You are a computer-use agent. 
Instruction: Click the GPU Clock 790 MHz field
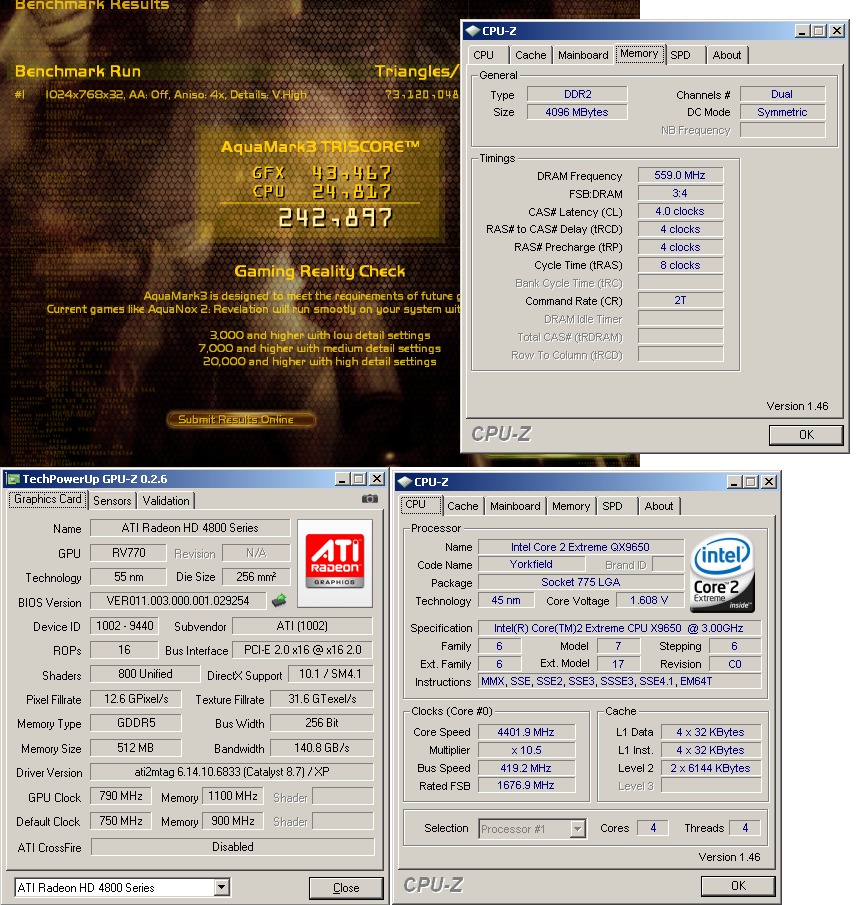(x=121, y=796)
